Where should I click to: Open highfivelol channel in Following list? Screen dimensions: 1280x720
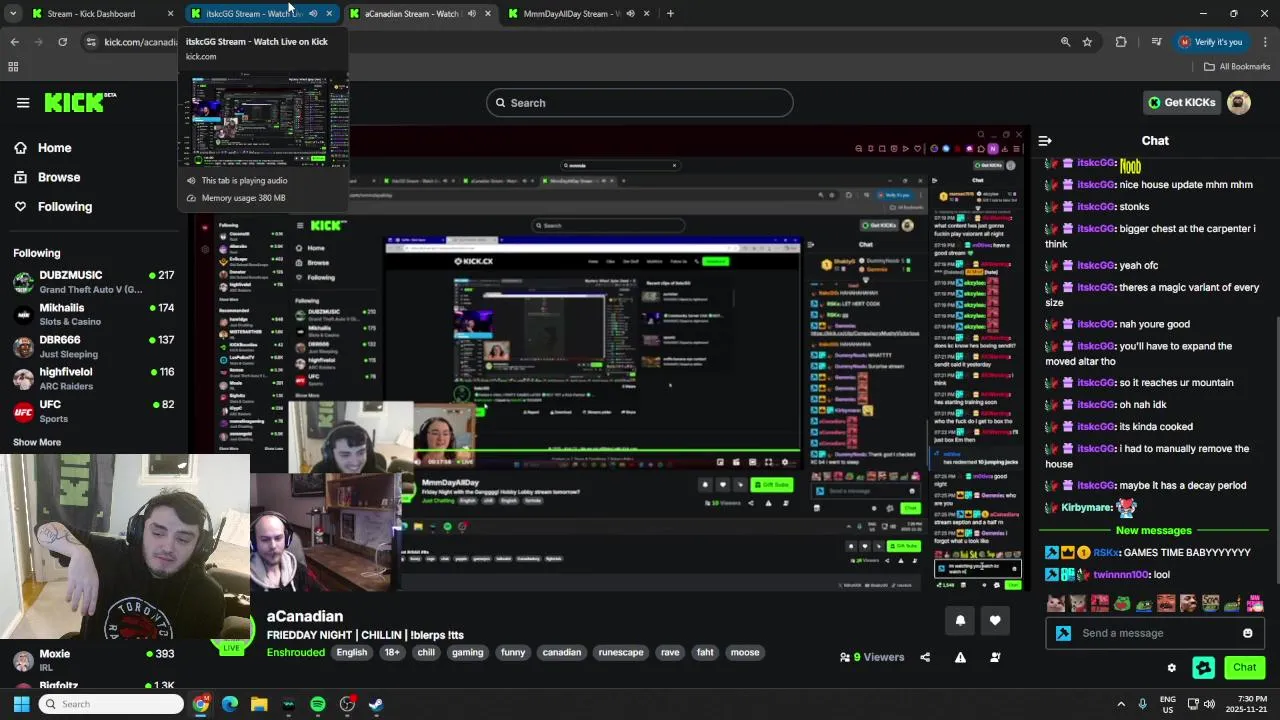(x=93, y=378)
